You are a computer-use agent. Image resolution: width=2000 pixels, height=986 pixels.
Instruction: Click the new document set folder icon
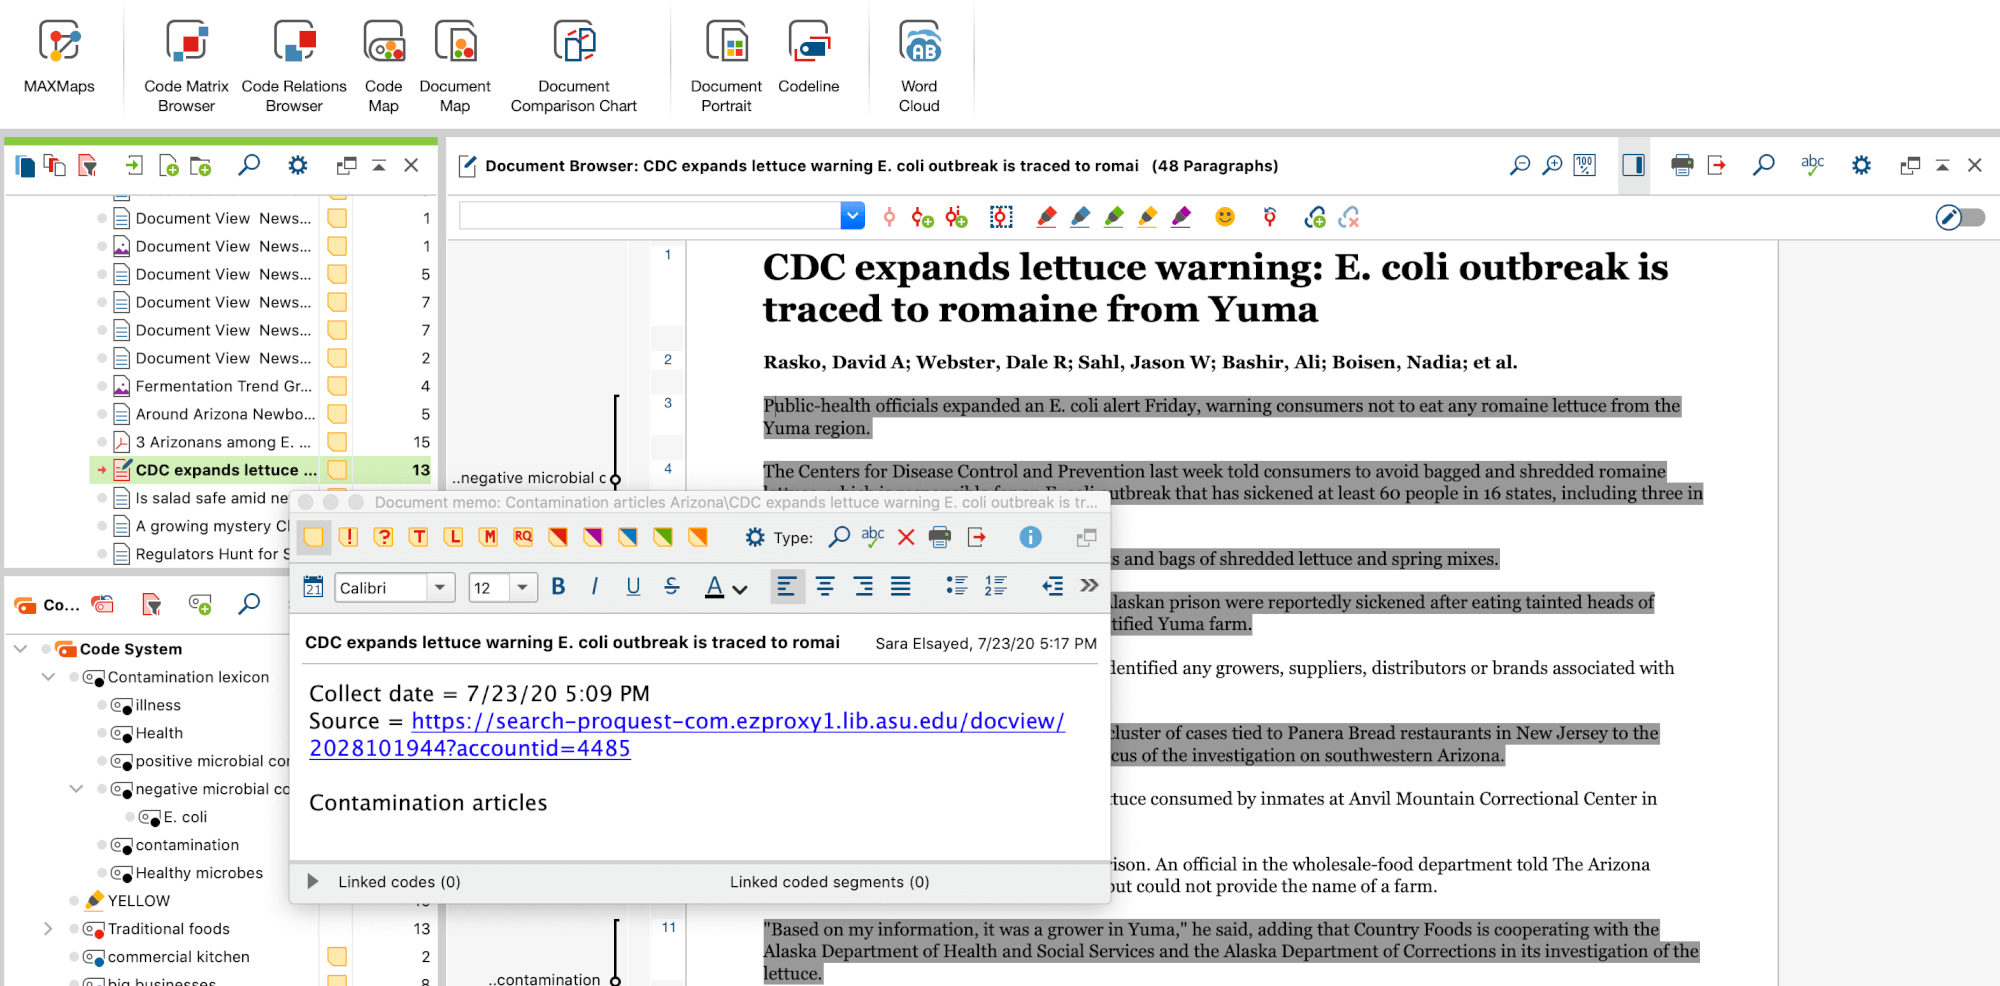201,166
